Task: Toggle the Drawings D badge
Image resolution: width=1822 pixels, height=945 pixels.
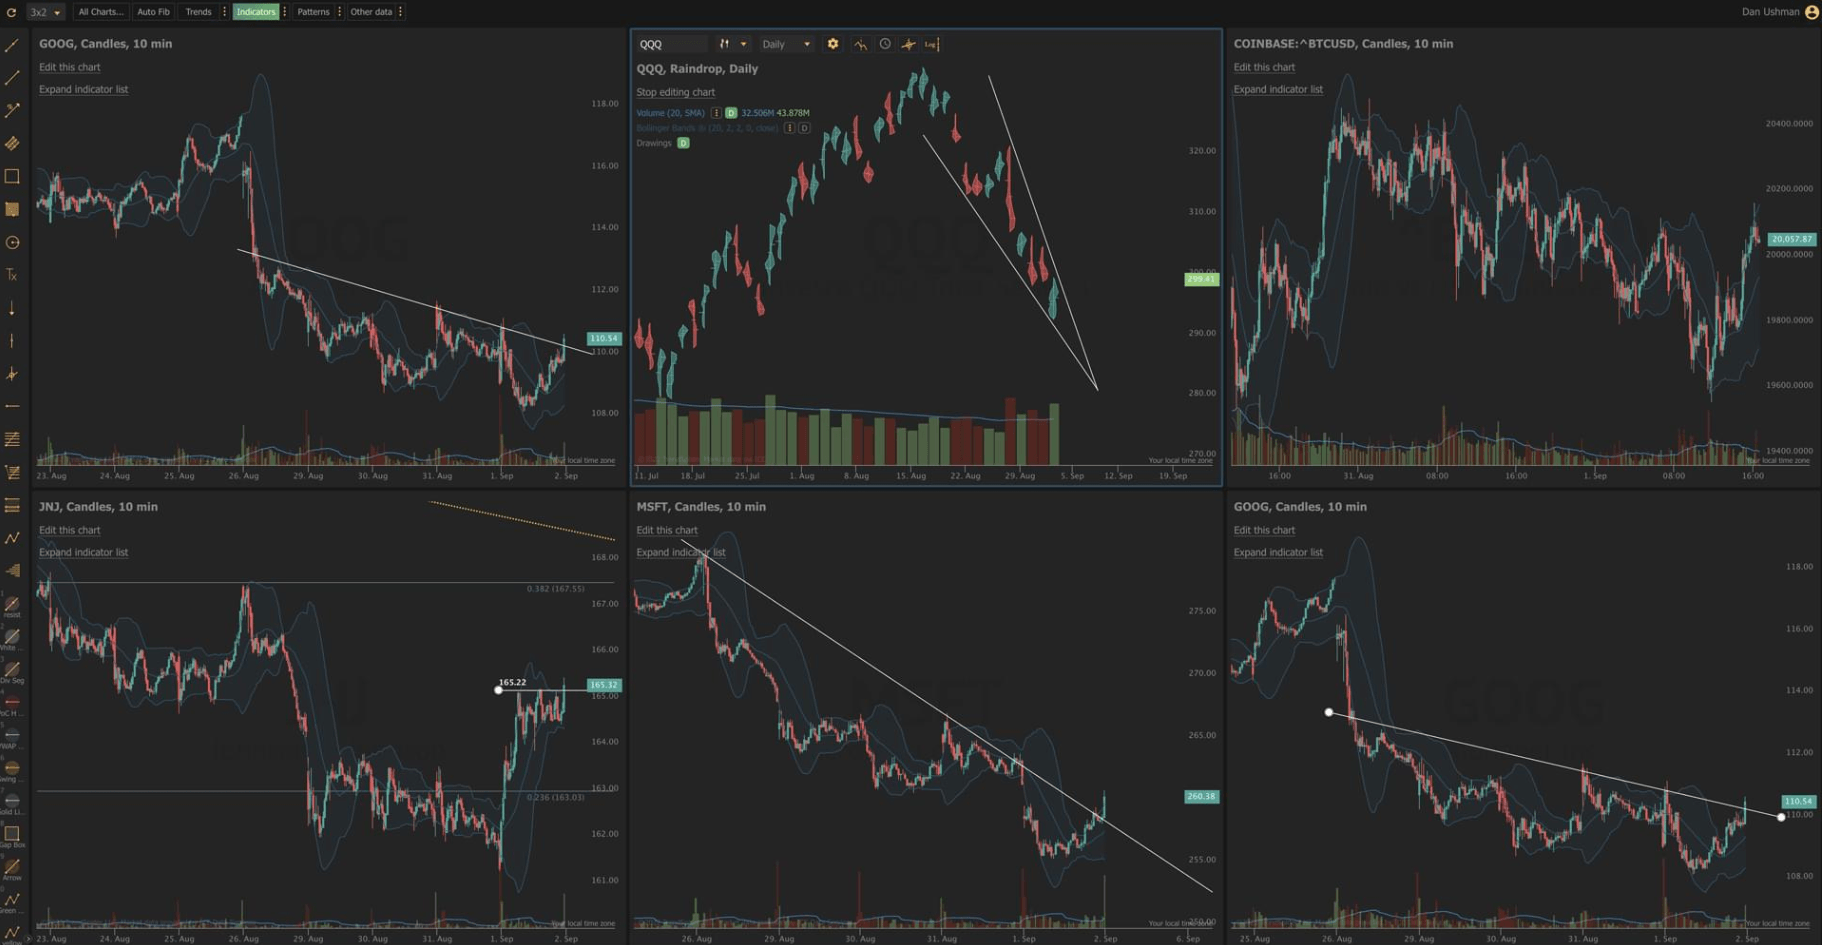Action: (684, 143)
